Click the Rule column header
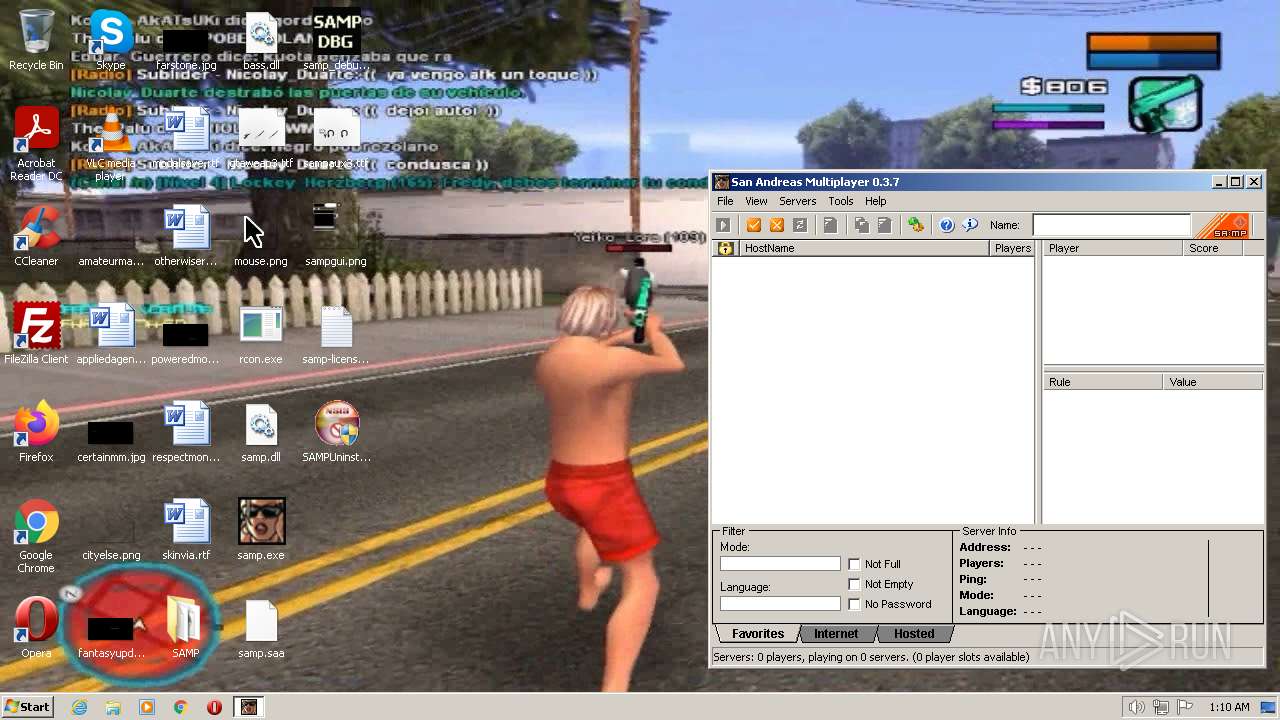Viewport: 1280px width, 720px height. (x=1104, y=382)
